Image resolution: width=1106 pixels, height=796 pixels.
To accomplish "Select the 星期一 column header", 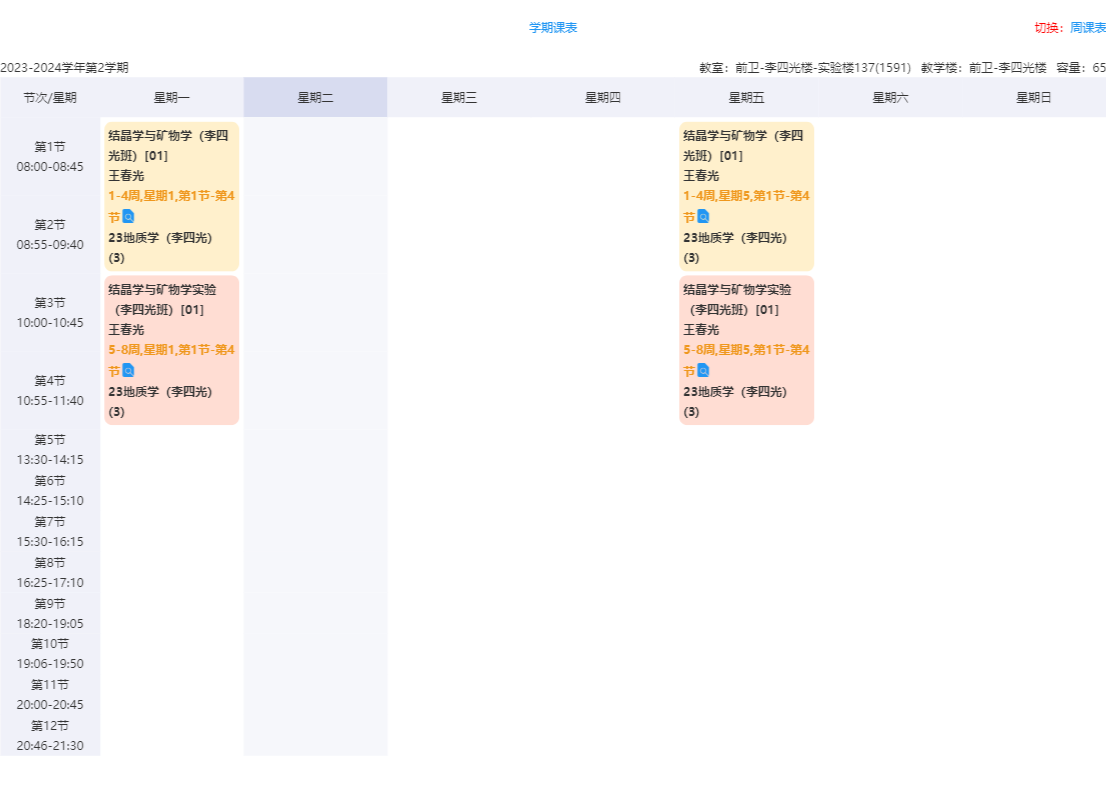I will coord(171,97).
